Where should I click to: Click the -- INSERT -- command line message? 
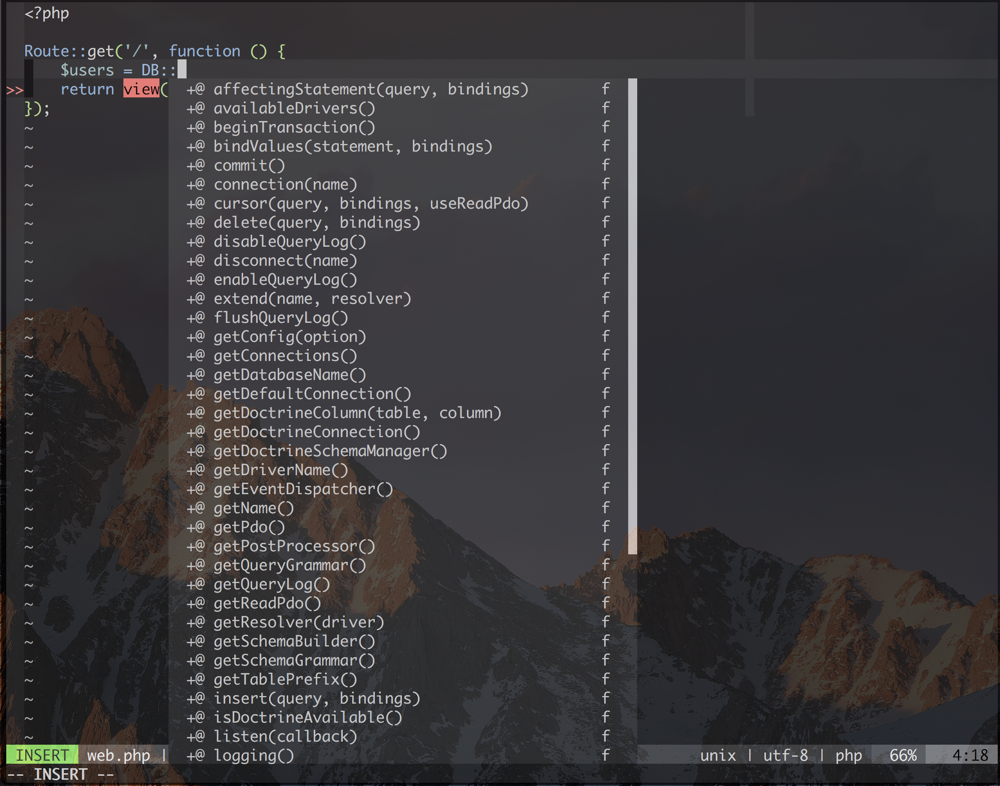tap(61, 775)
